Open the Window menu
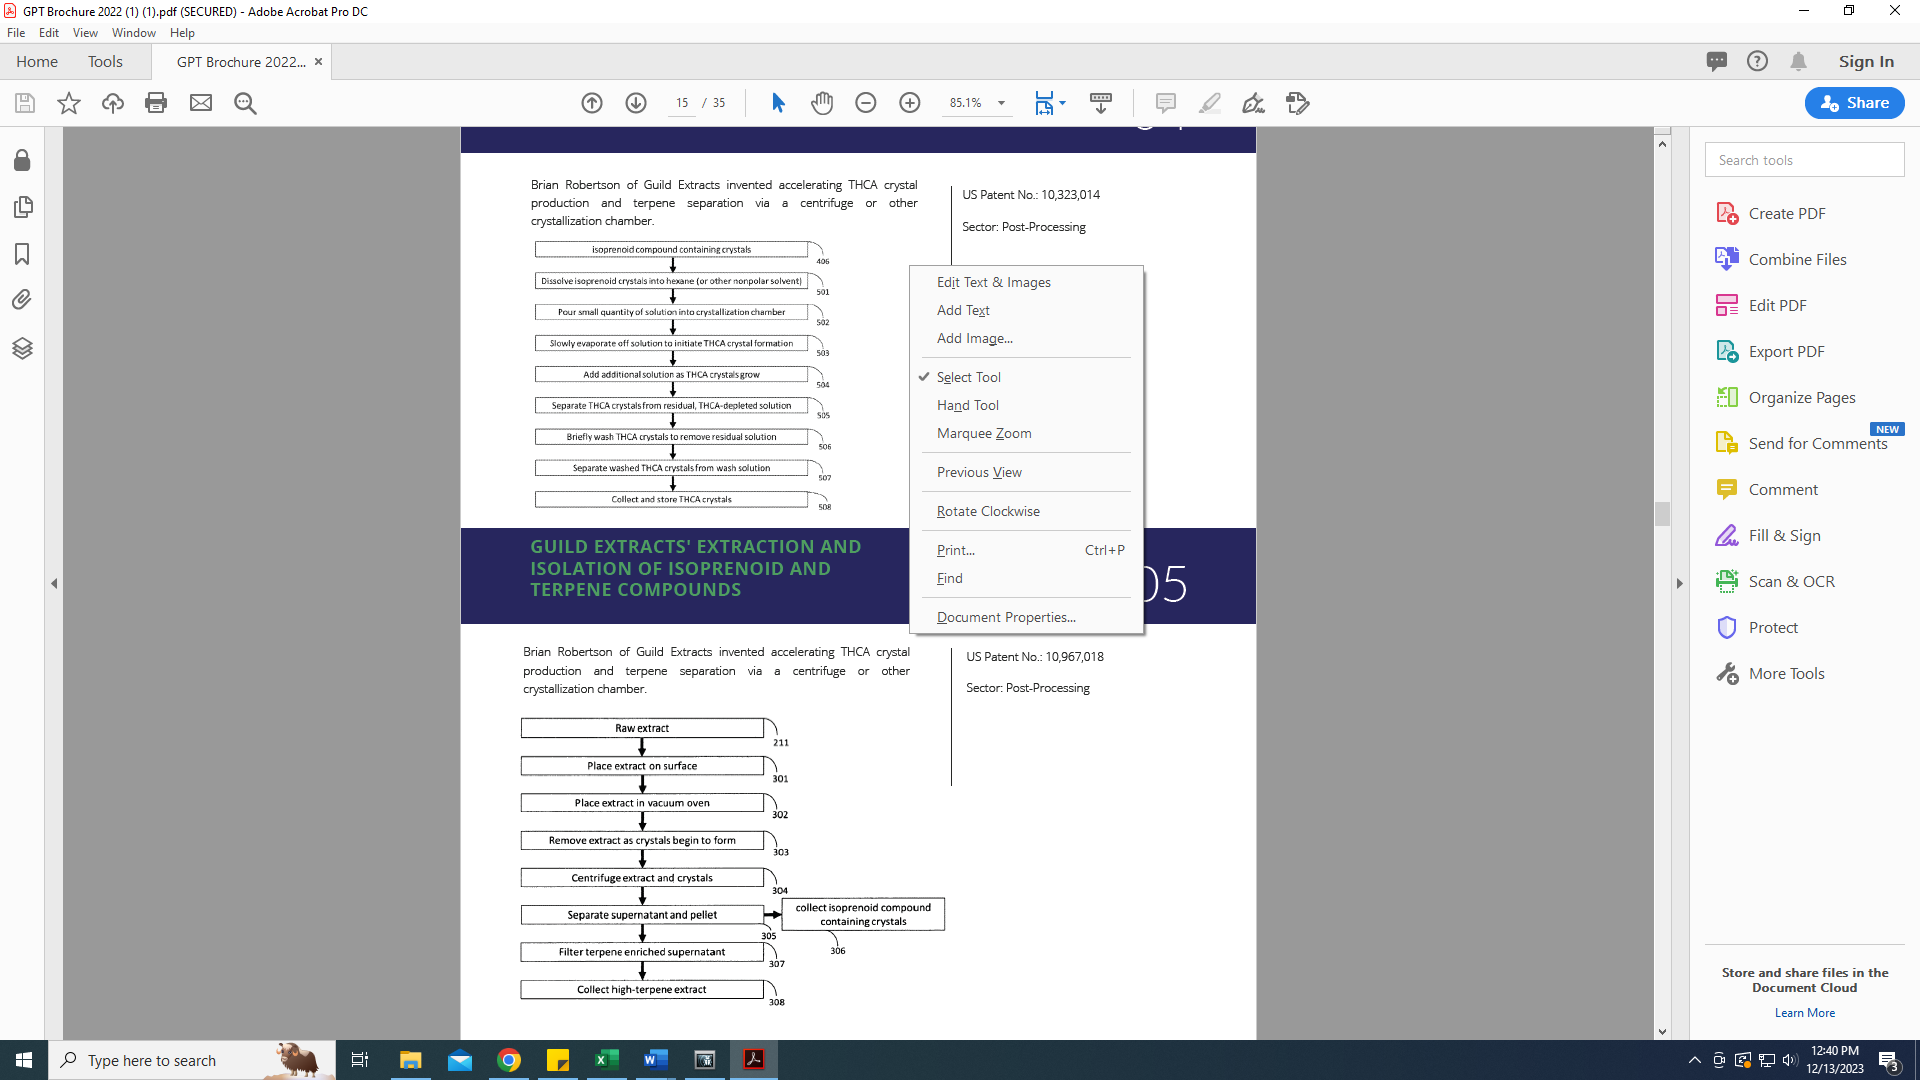 134,33
